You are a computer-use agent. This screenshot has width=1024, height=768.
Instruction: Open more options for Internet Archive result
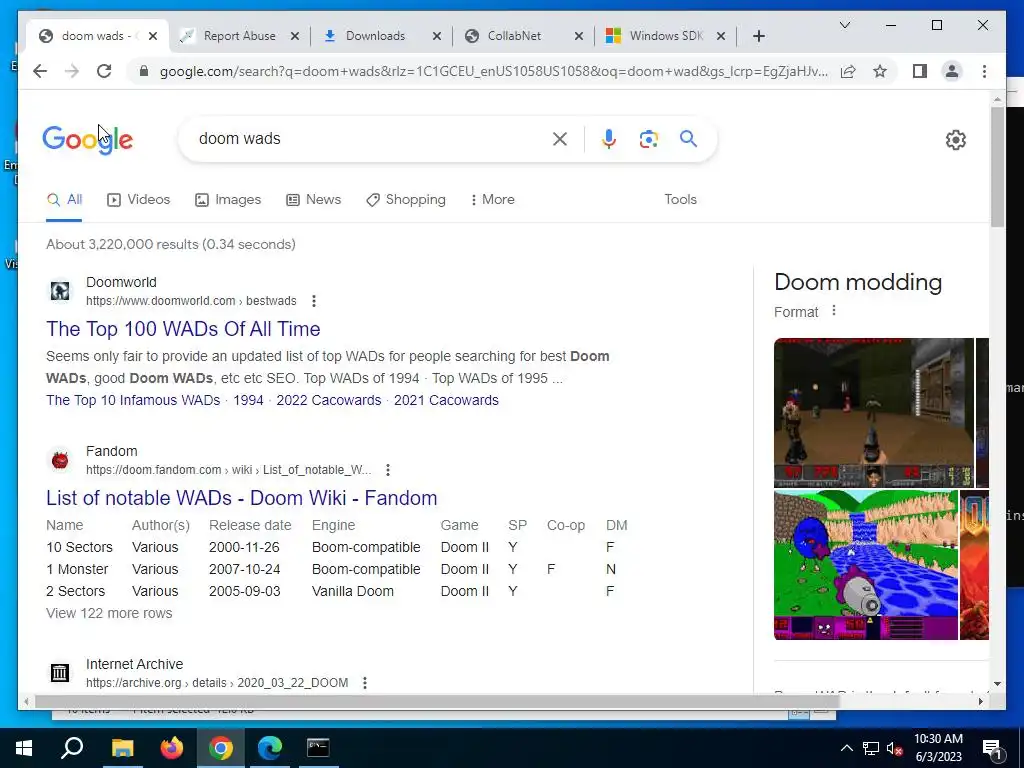(x=365, y=683)
